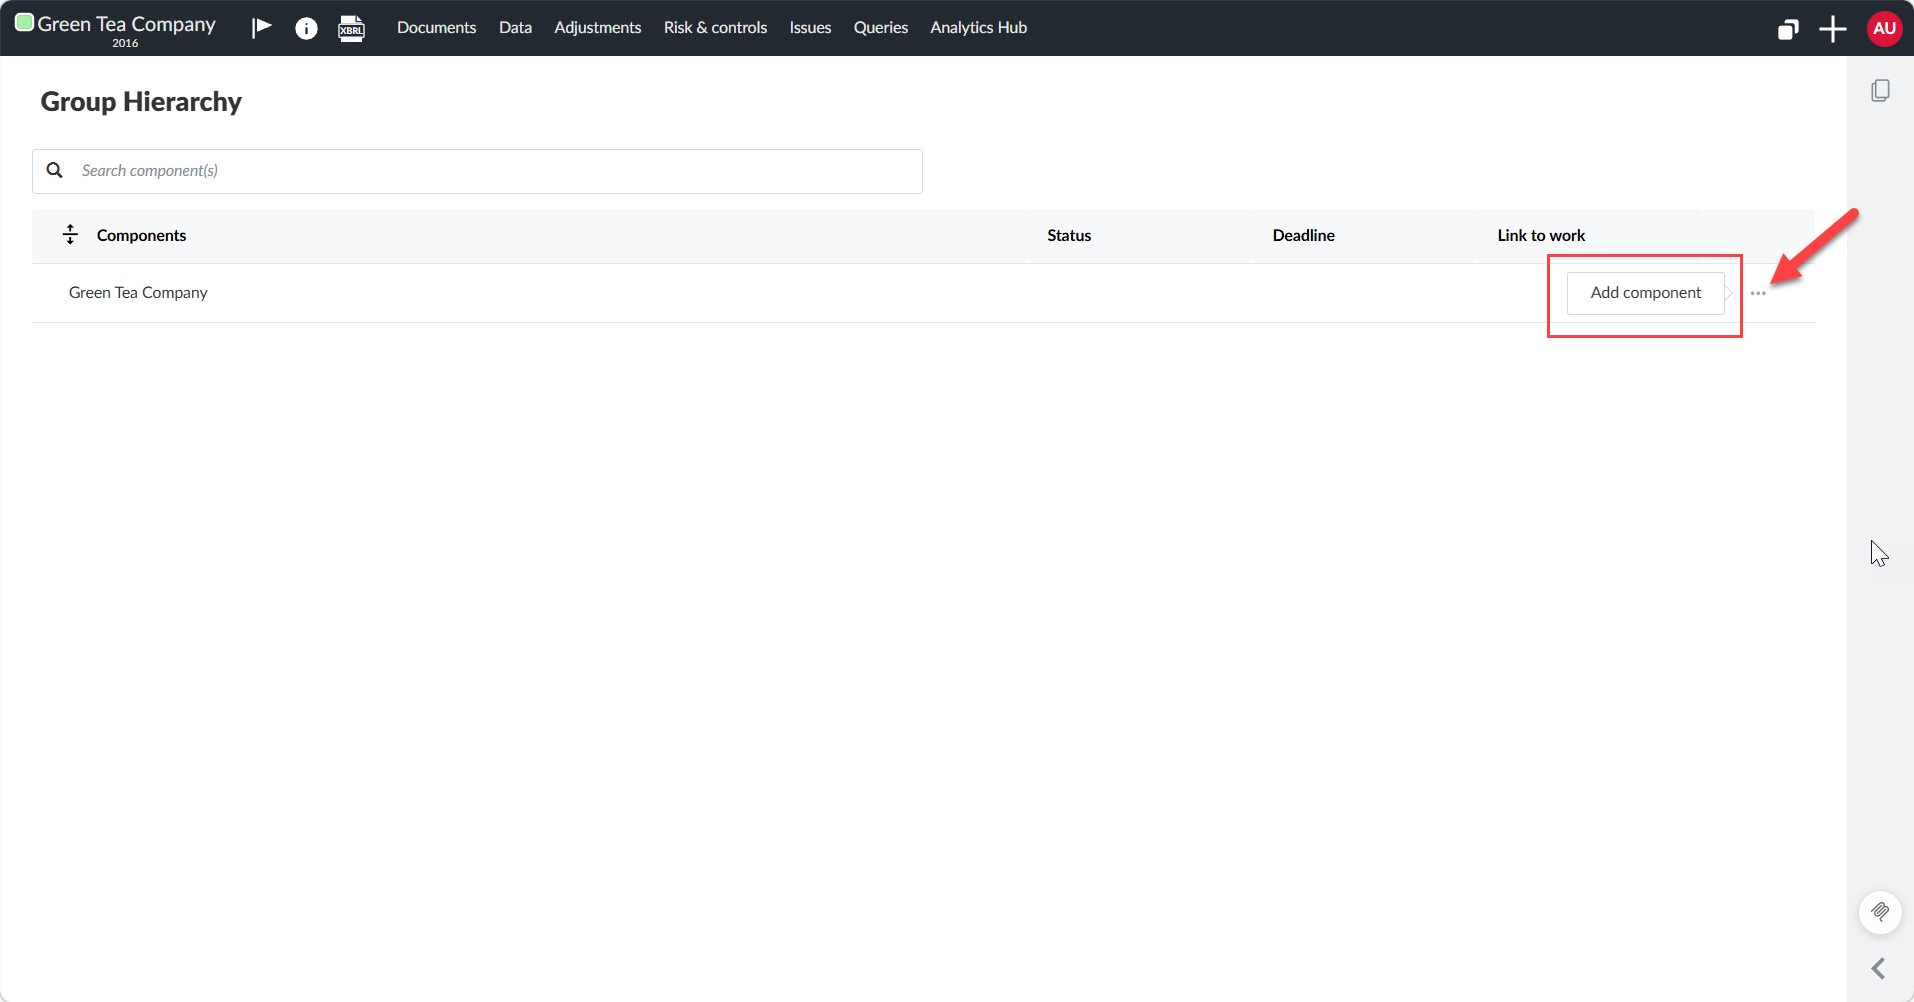Screen dimensions: 1914x1002
Task: Click the overlapping windows icon in top bar
Action: pos(1788,29)
